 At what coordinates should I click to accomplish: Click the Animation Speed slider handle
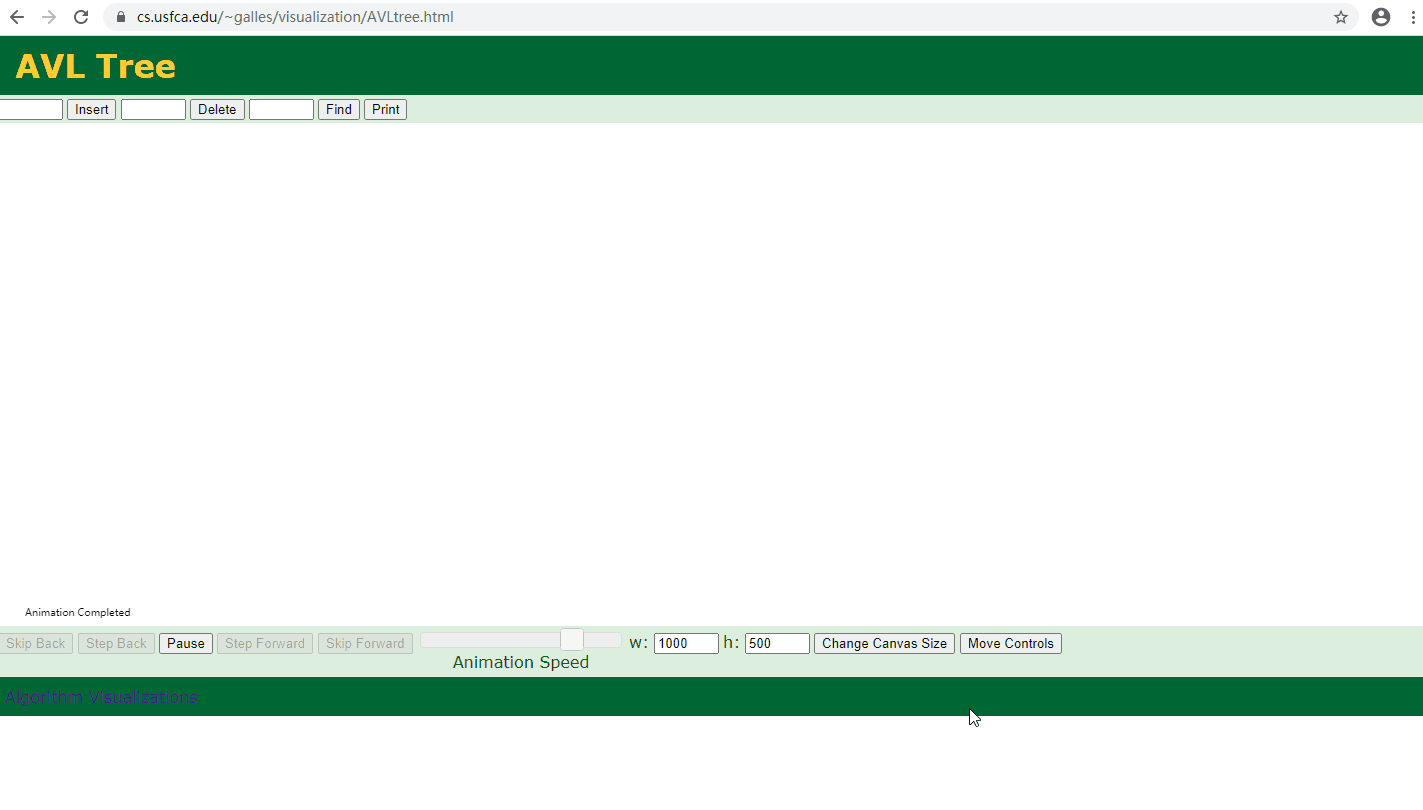tap(572, 640)
